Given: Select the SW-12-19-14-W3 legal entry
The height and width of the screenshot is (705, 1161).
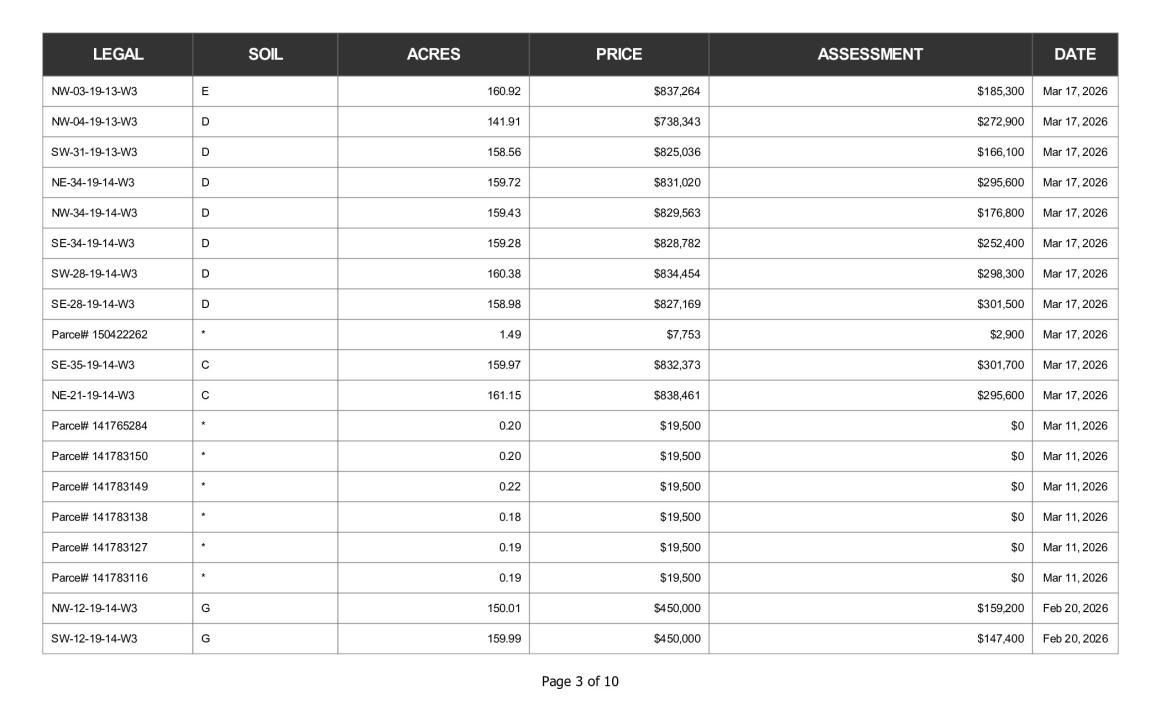Looking at the screenshot, I should 94,638.
